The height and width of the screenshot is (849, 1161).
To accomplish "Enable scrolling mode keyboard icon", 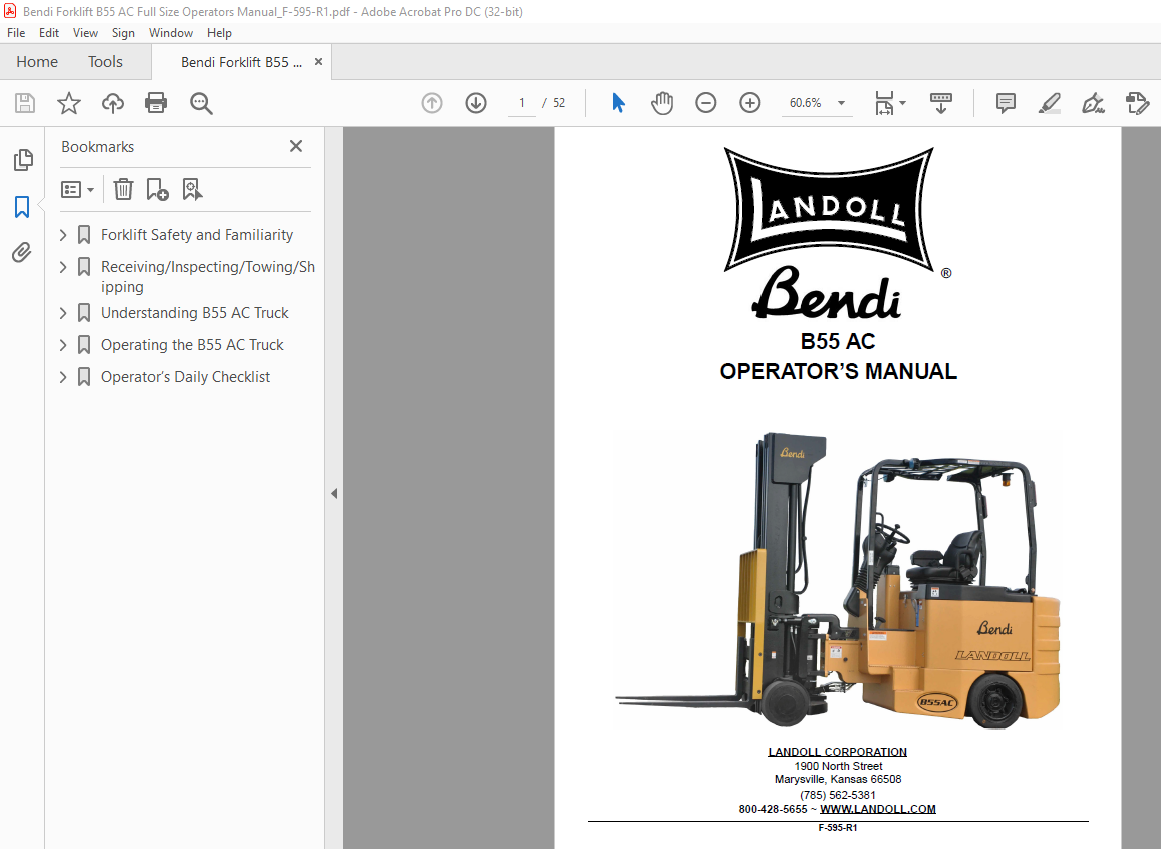I will pos(940,103).
